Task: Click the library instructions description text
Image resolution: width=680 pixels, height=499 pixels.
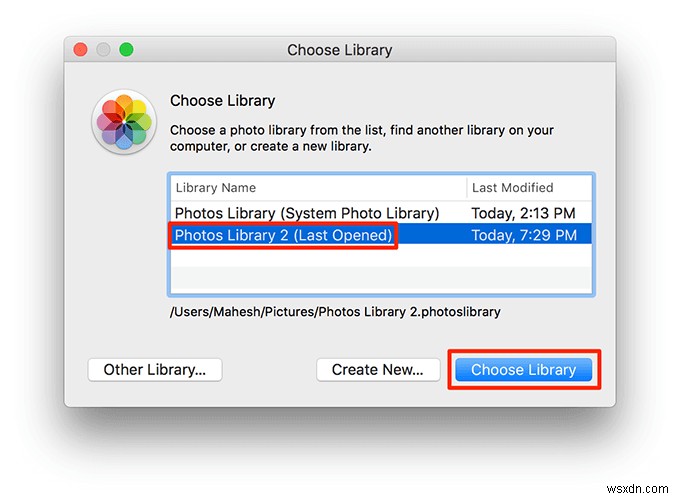Action: (361, 138)
